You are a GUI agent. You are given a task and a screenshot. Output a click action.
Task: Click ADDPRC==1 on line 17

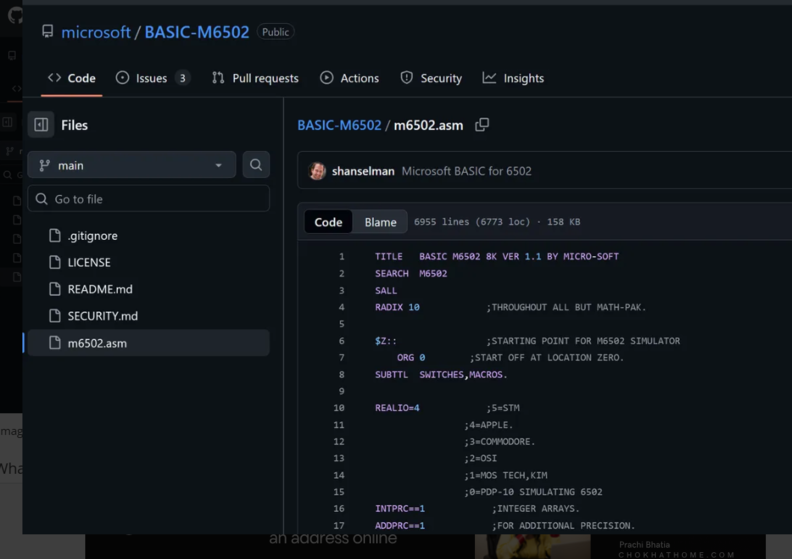[400, 525]
